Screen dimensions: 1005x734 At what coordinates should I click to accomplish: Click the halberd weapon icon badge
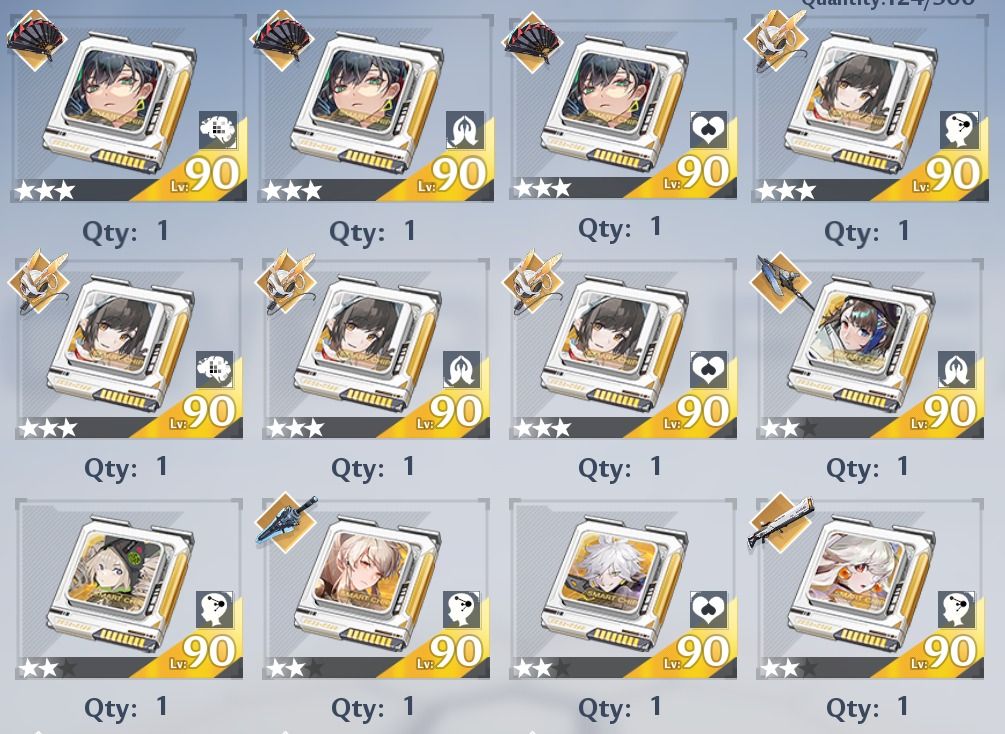[781, 283]
